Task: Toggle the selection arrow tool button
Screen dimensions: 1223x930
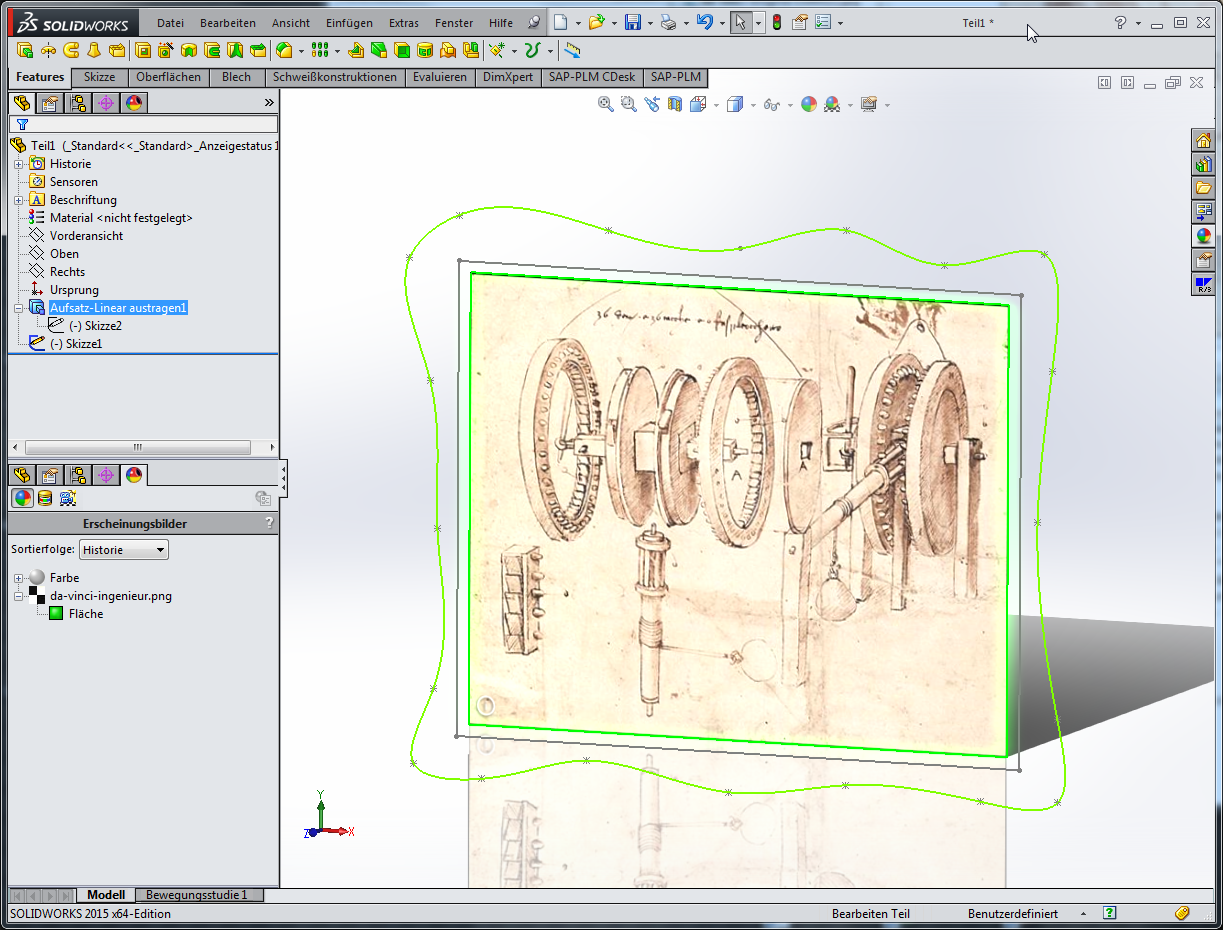Action: click(x=741, y=22)
